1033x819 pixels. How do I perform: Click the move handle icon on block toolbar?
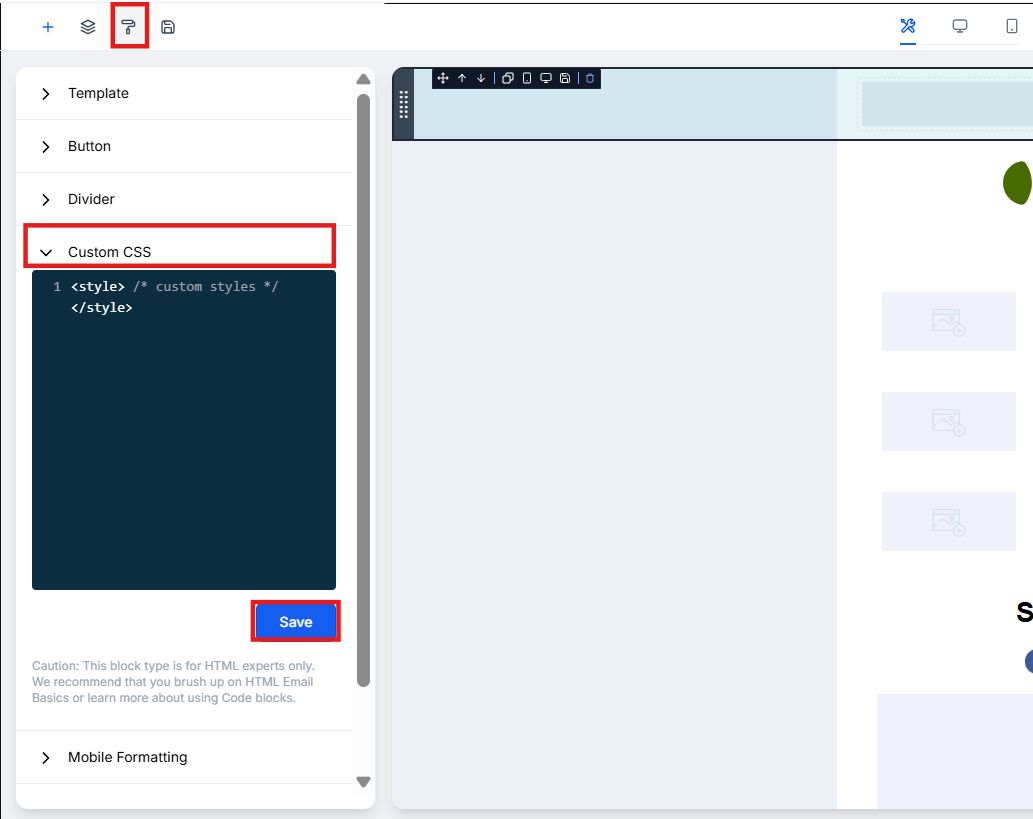[443, 78]
